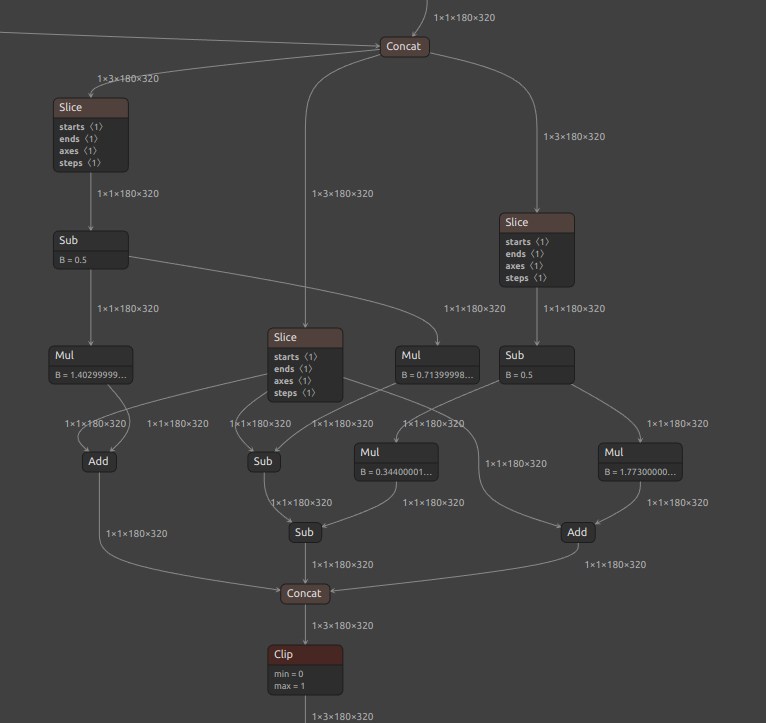Image resolution: width=766 pixels, height=723 pixels.
Task: Open the rightmost Slice node header
Action: point(537,223)
